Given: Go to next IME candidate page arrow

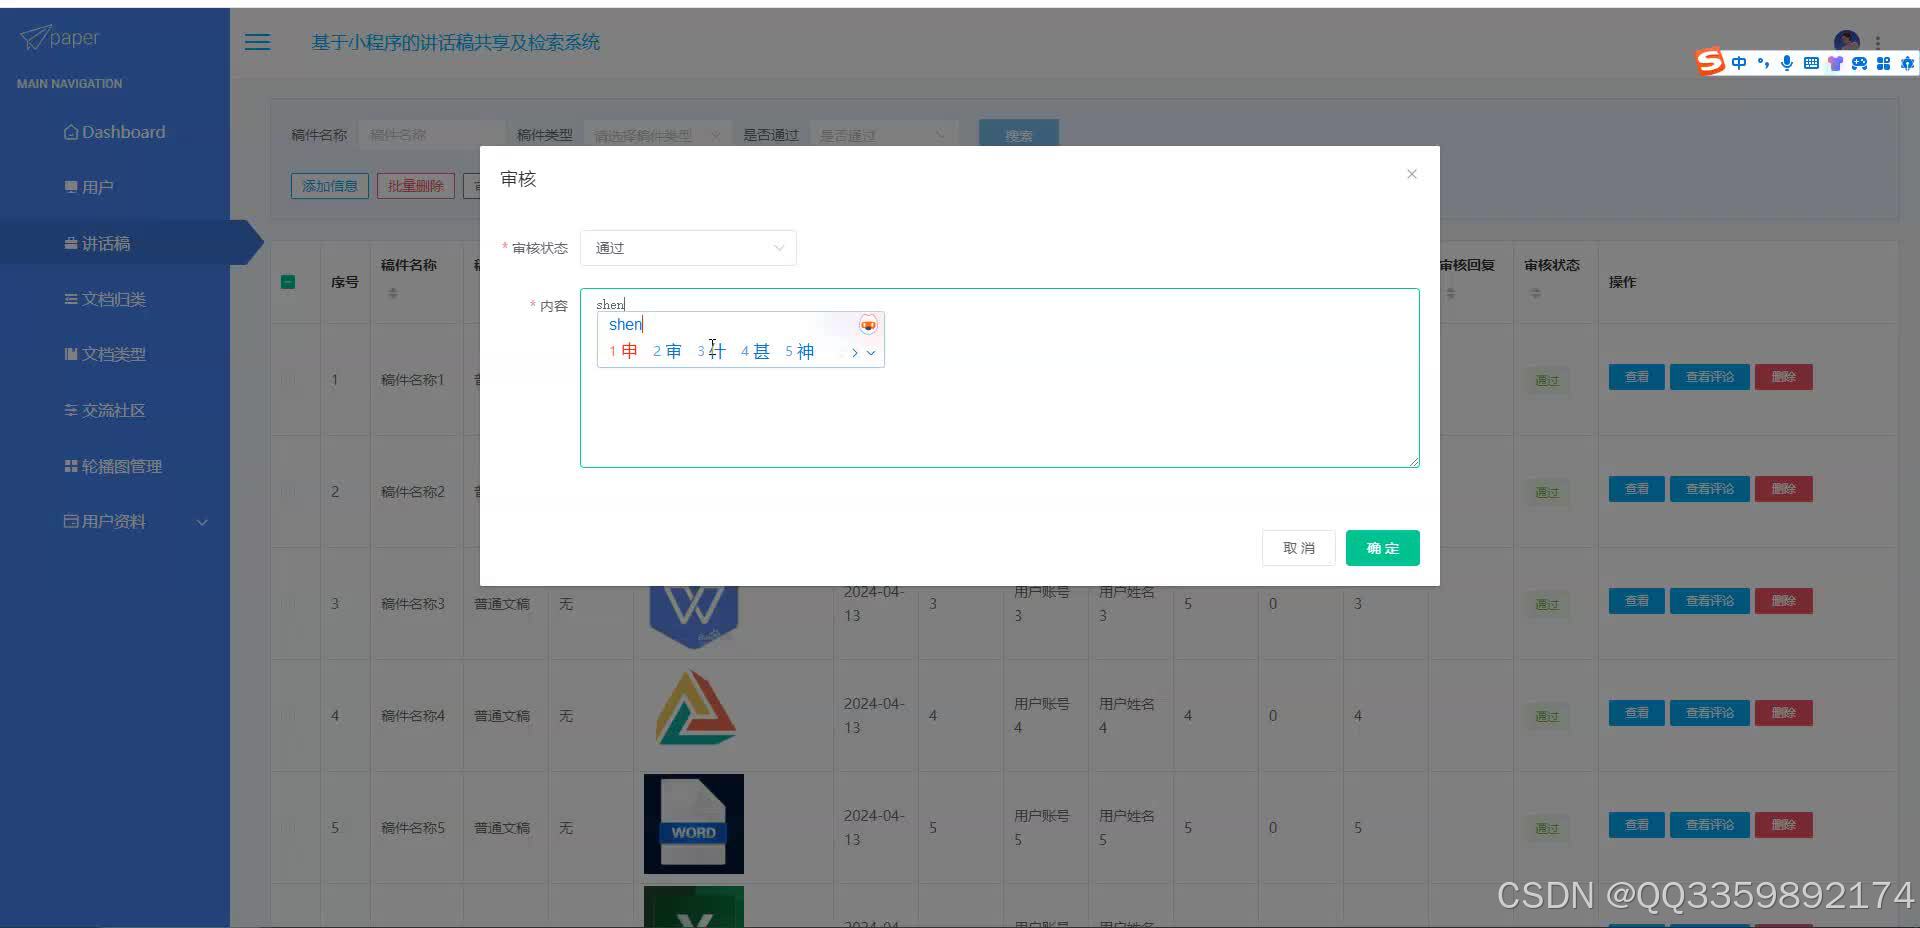Looking at the screenshot, I should click(854, 352).
